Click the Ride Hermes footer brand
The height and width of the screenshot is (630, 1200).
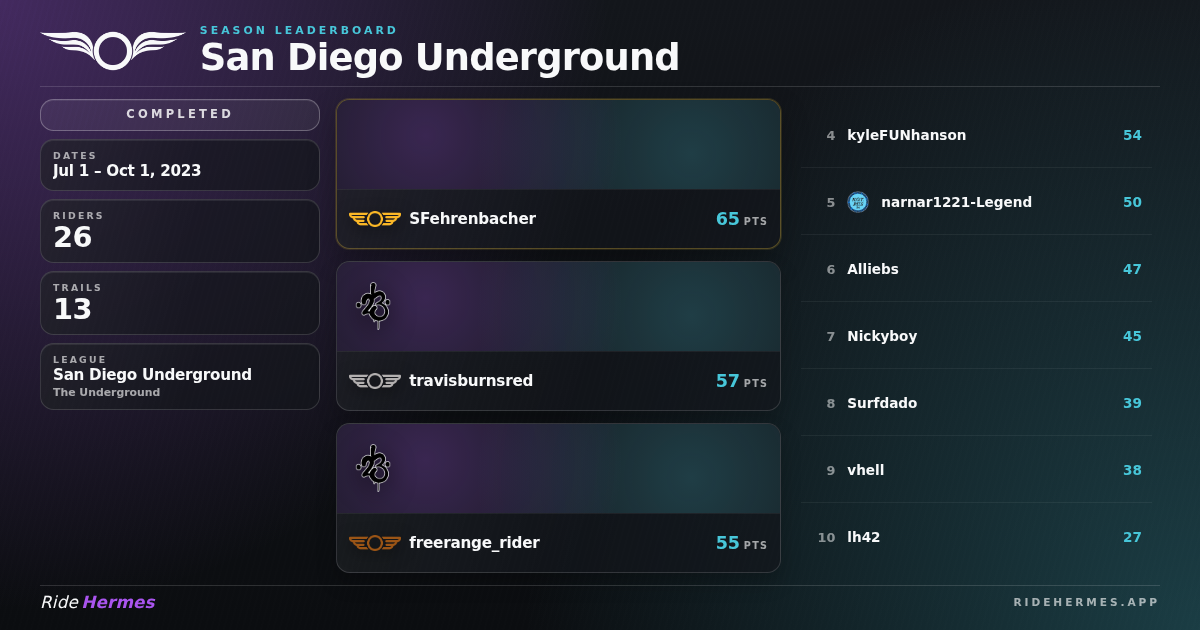click(x=98, y=602)
